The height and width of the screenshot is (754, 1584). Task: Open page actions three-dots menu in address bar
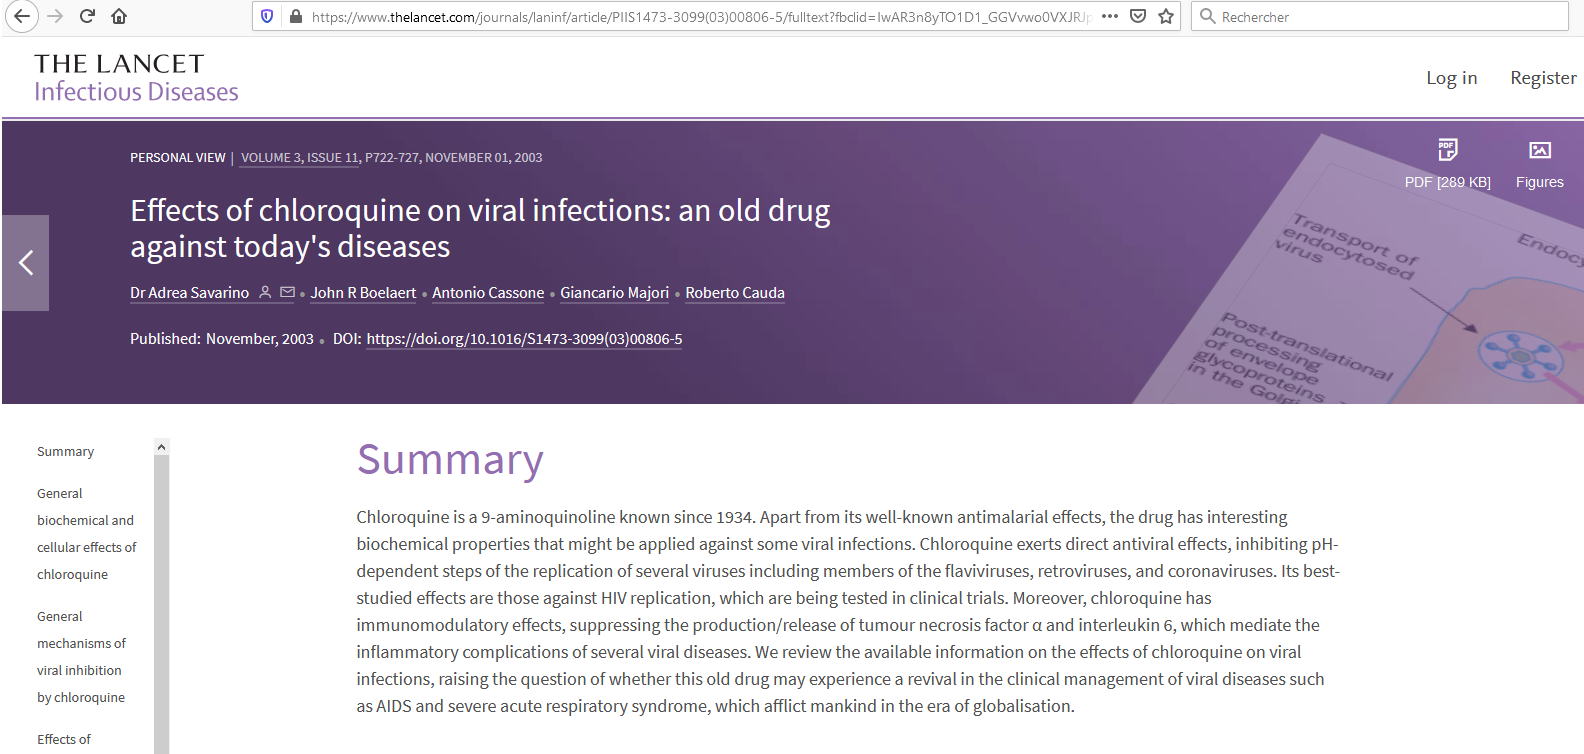[x=1110, y=16]
